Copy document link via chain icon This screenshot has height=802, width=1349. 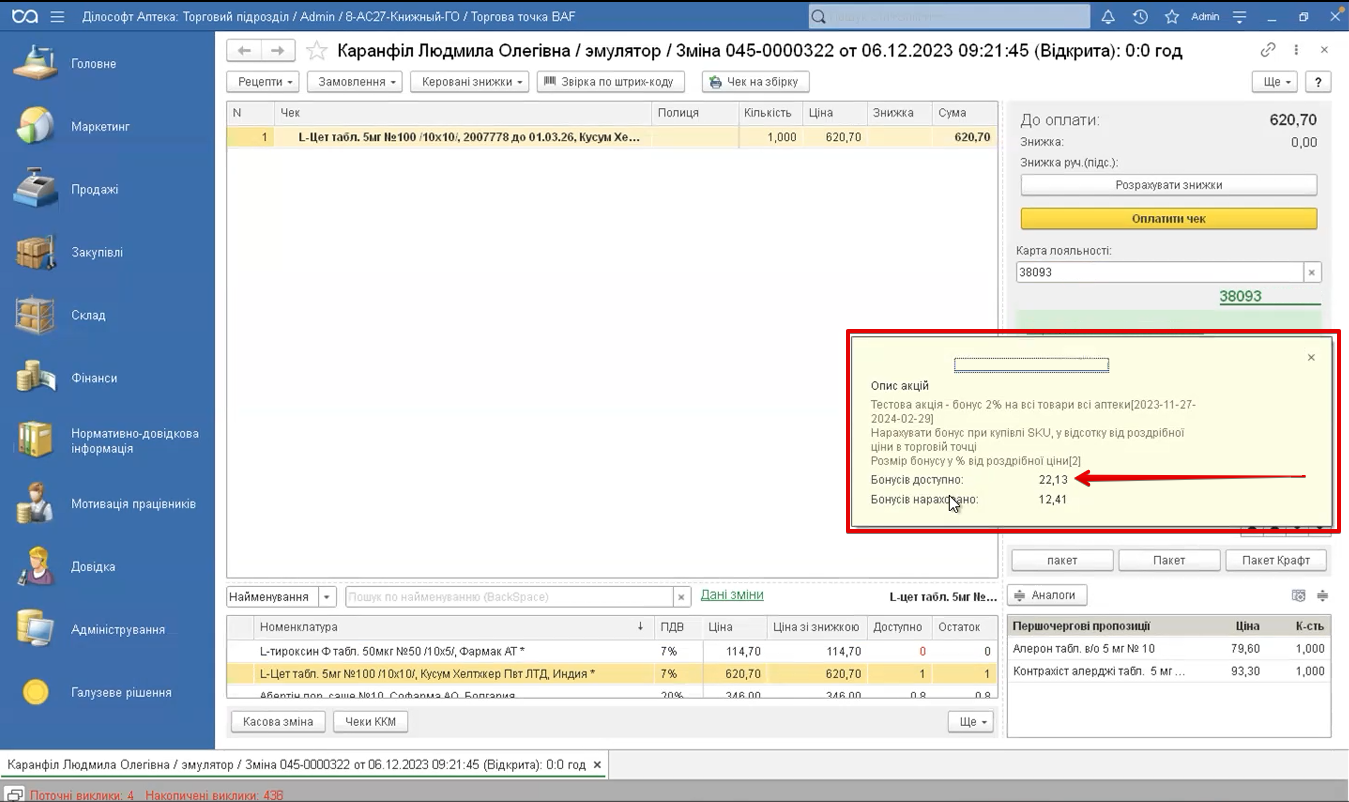tap(1267, 50)
